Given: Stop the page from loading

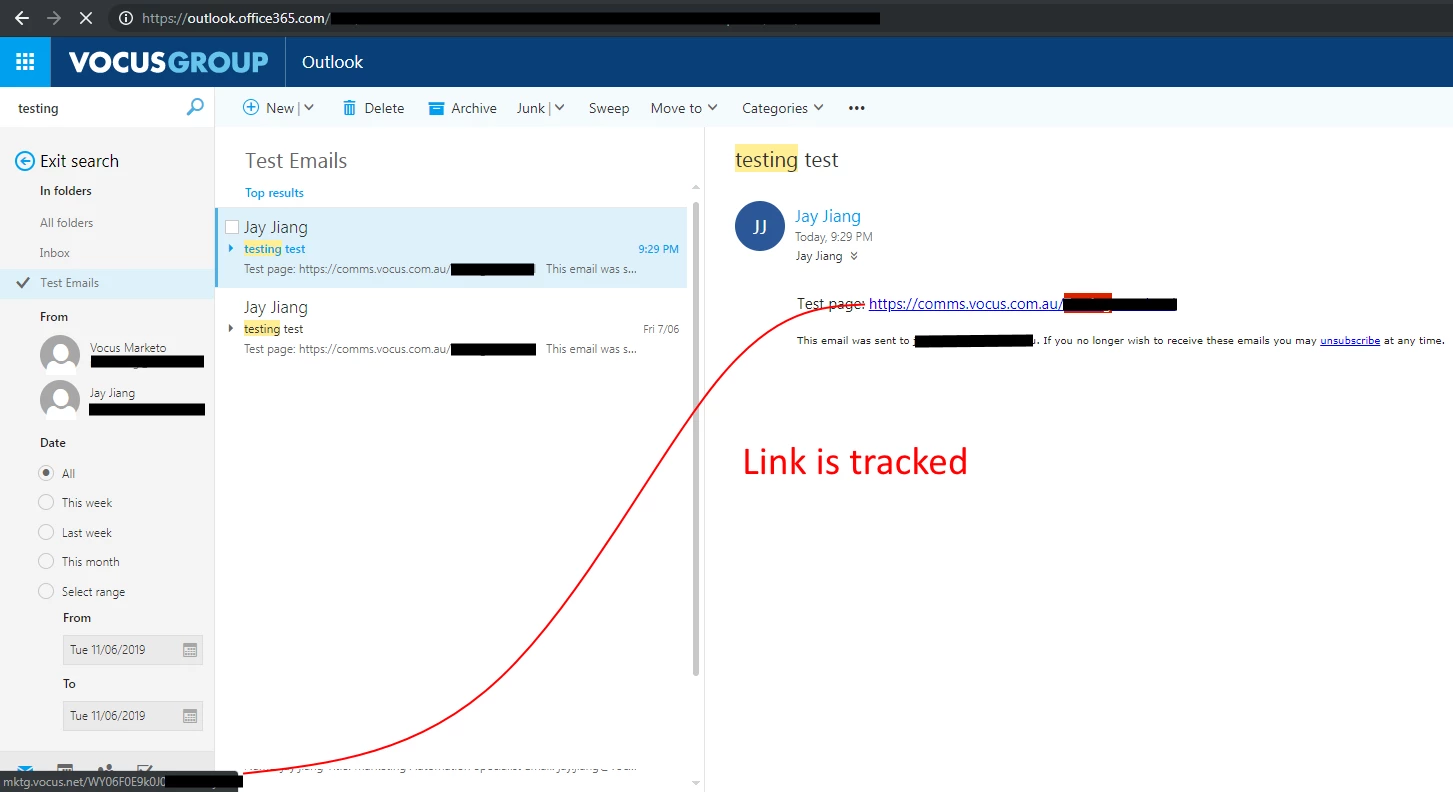Looking at the screenshot, I should click(85, 18).
